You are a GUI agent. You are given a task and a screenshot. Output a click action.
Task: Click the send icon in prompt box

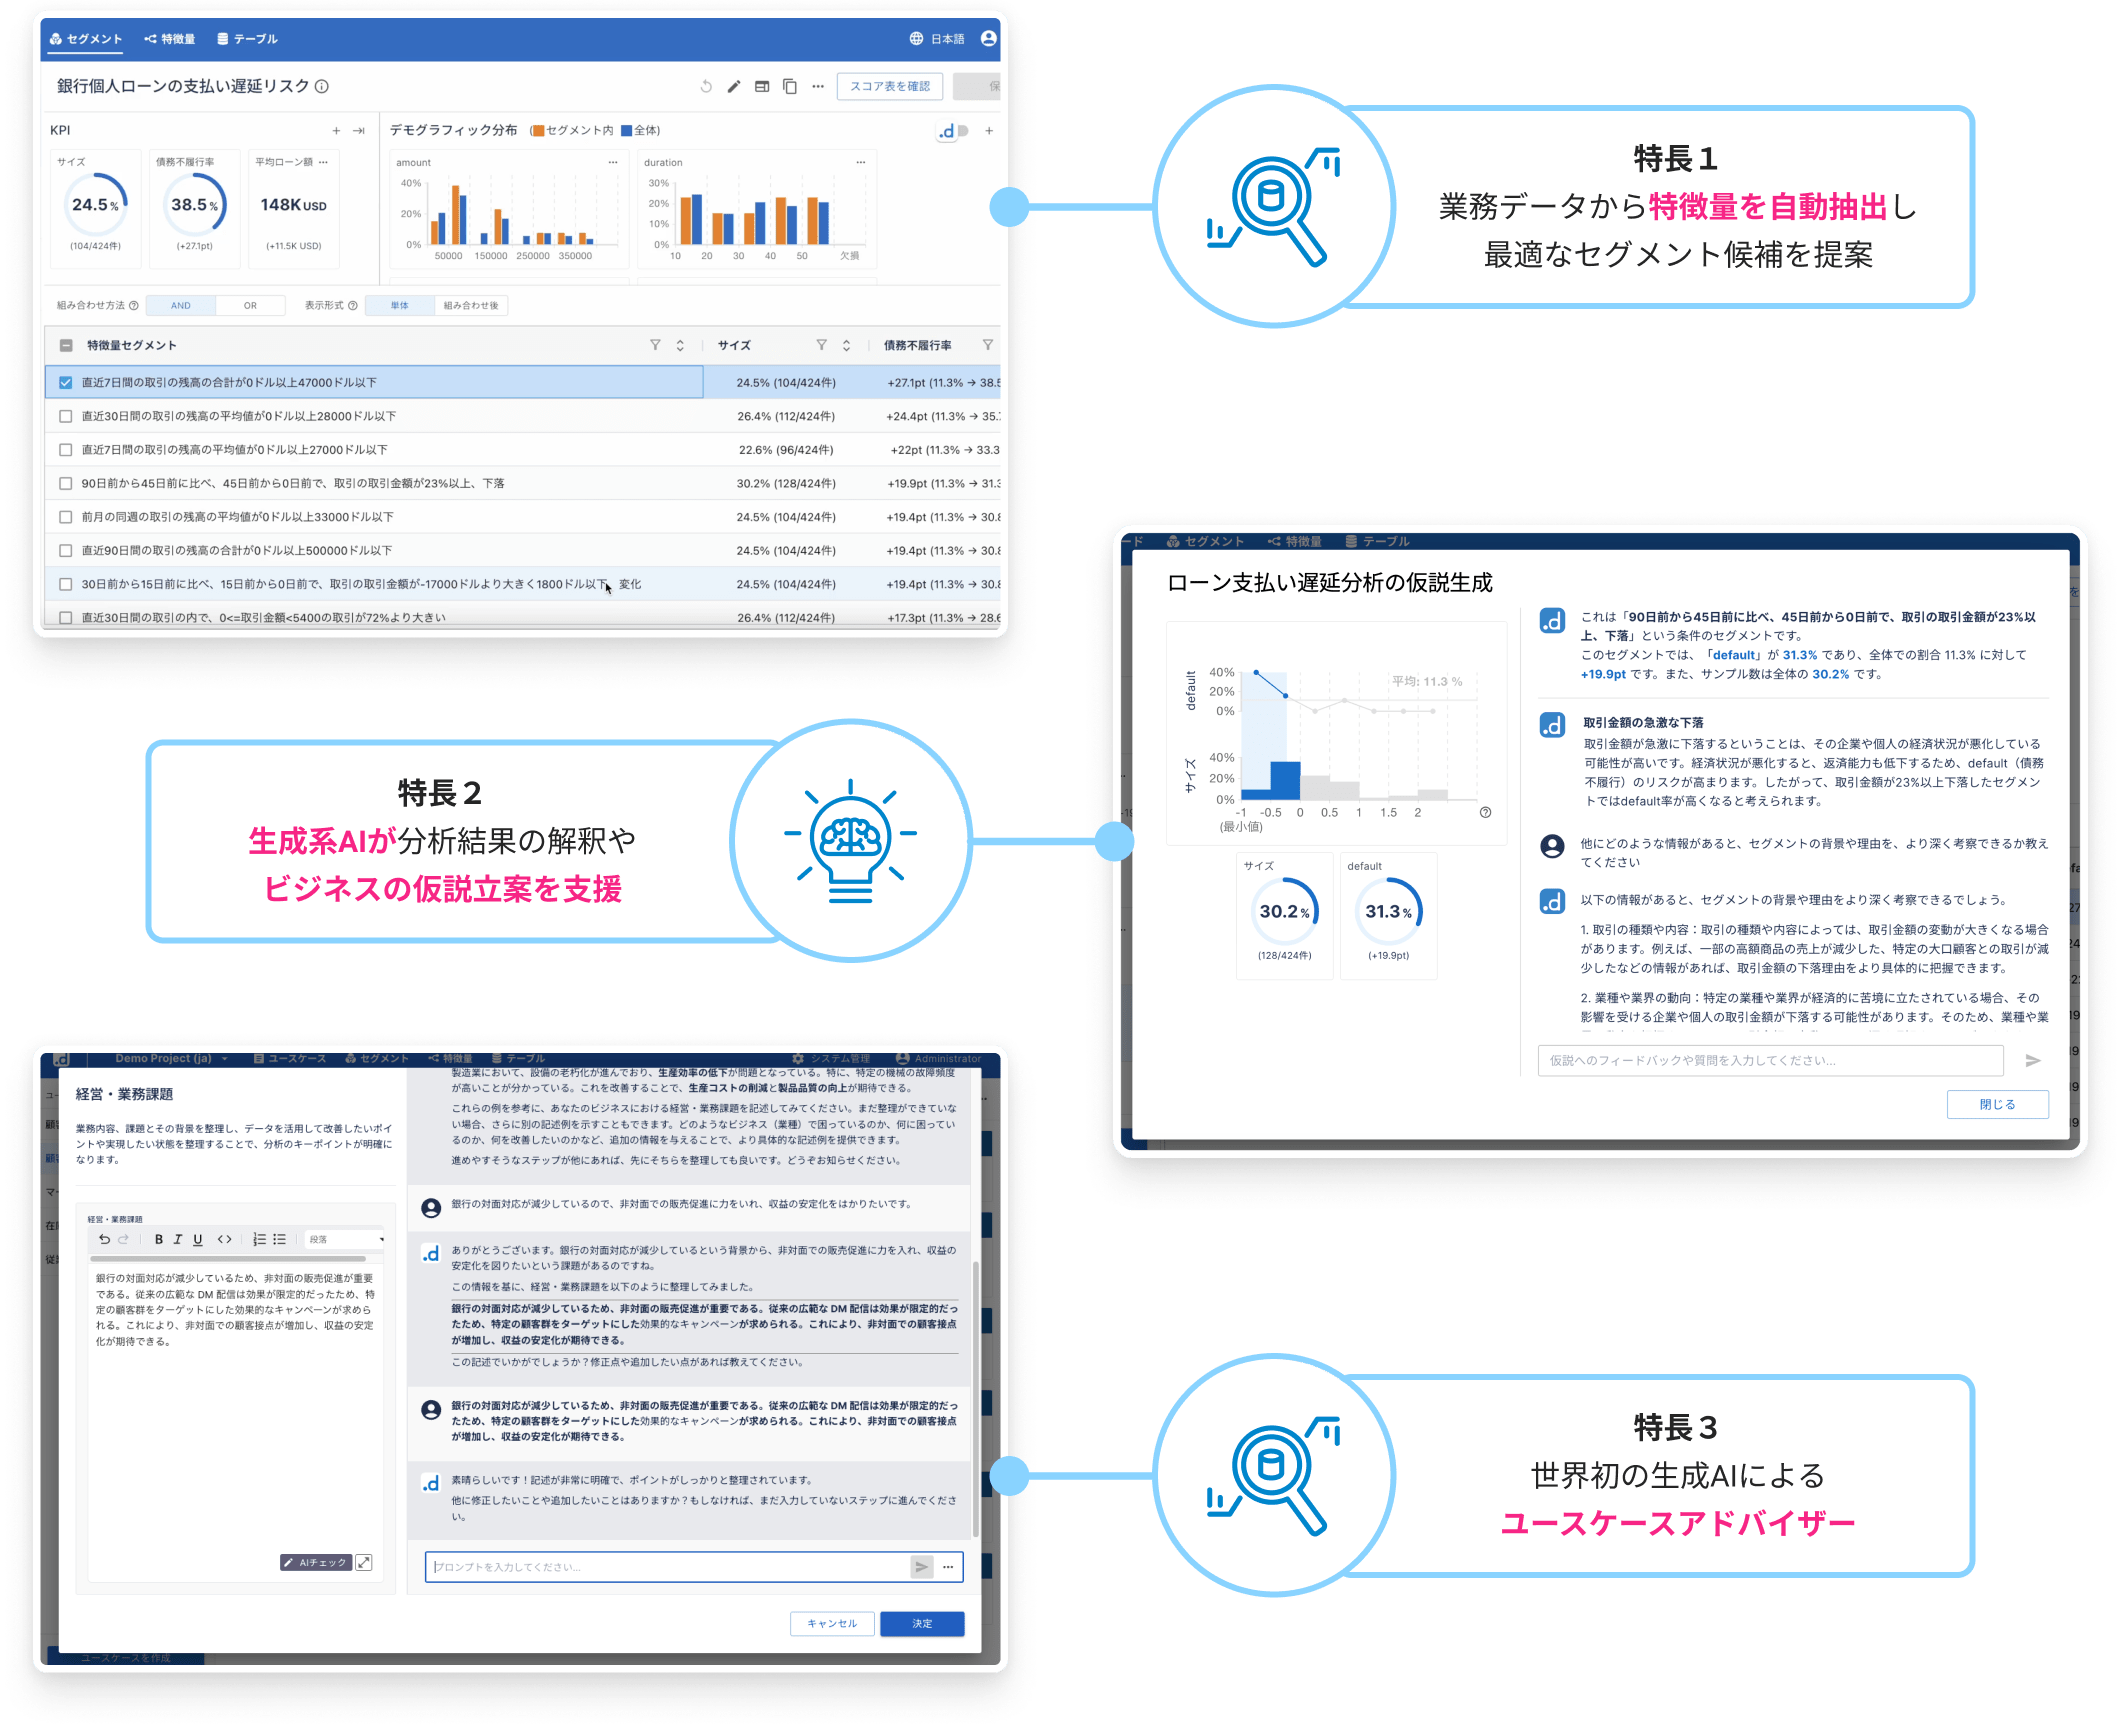tap(921, 1568)
